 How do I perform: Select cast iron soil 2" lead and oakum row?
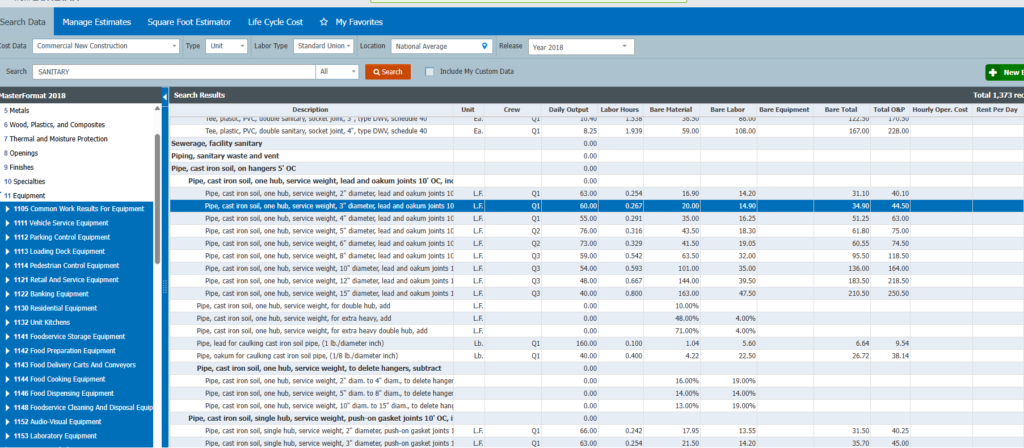(596, 193)
